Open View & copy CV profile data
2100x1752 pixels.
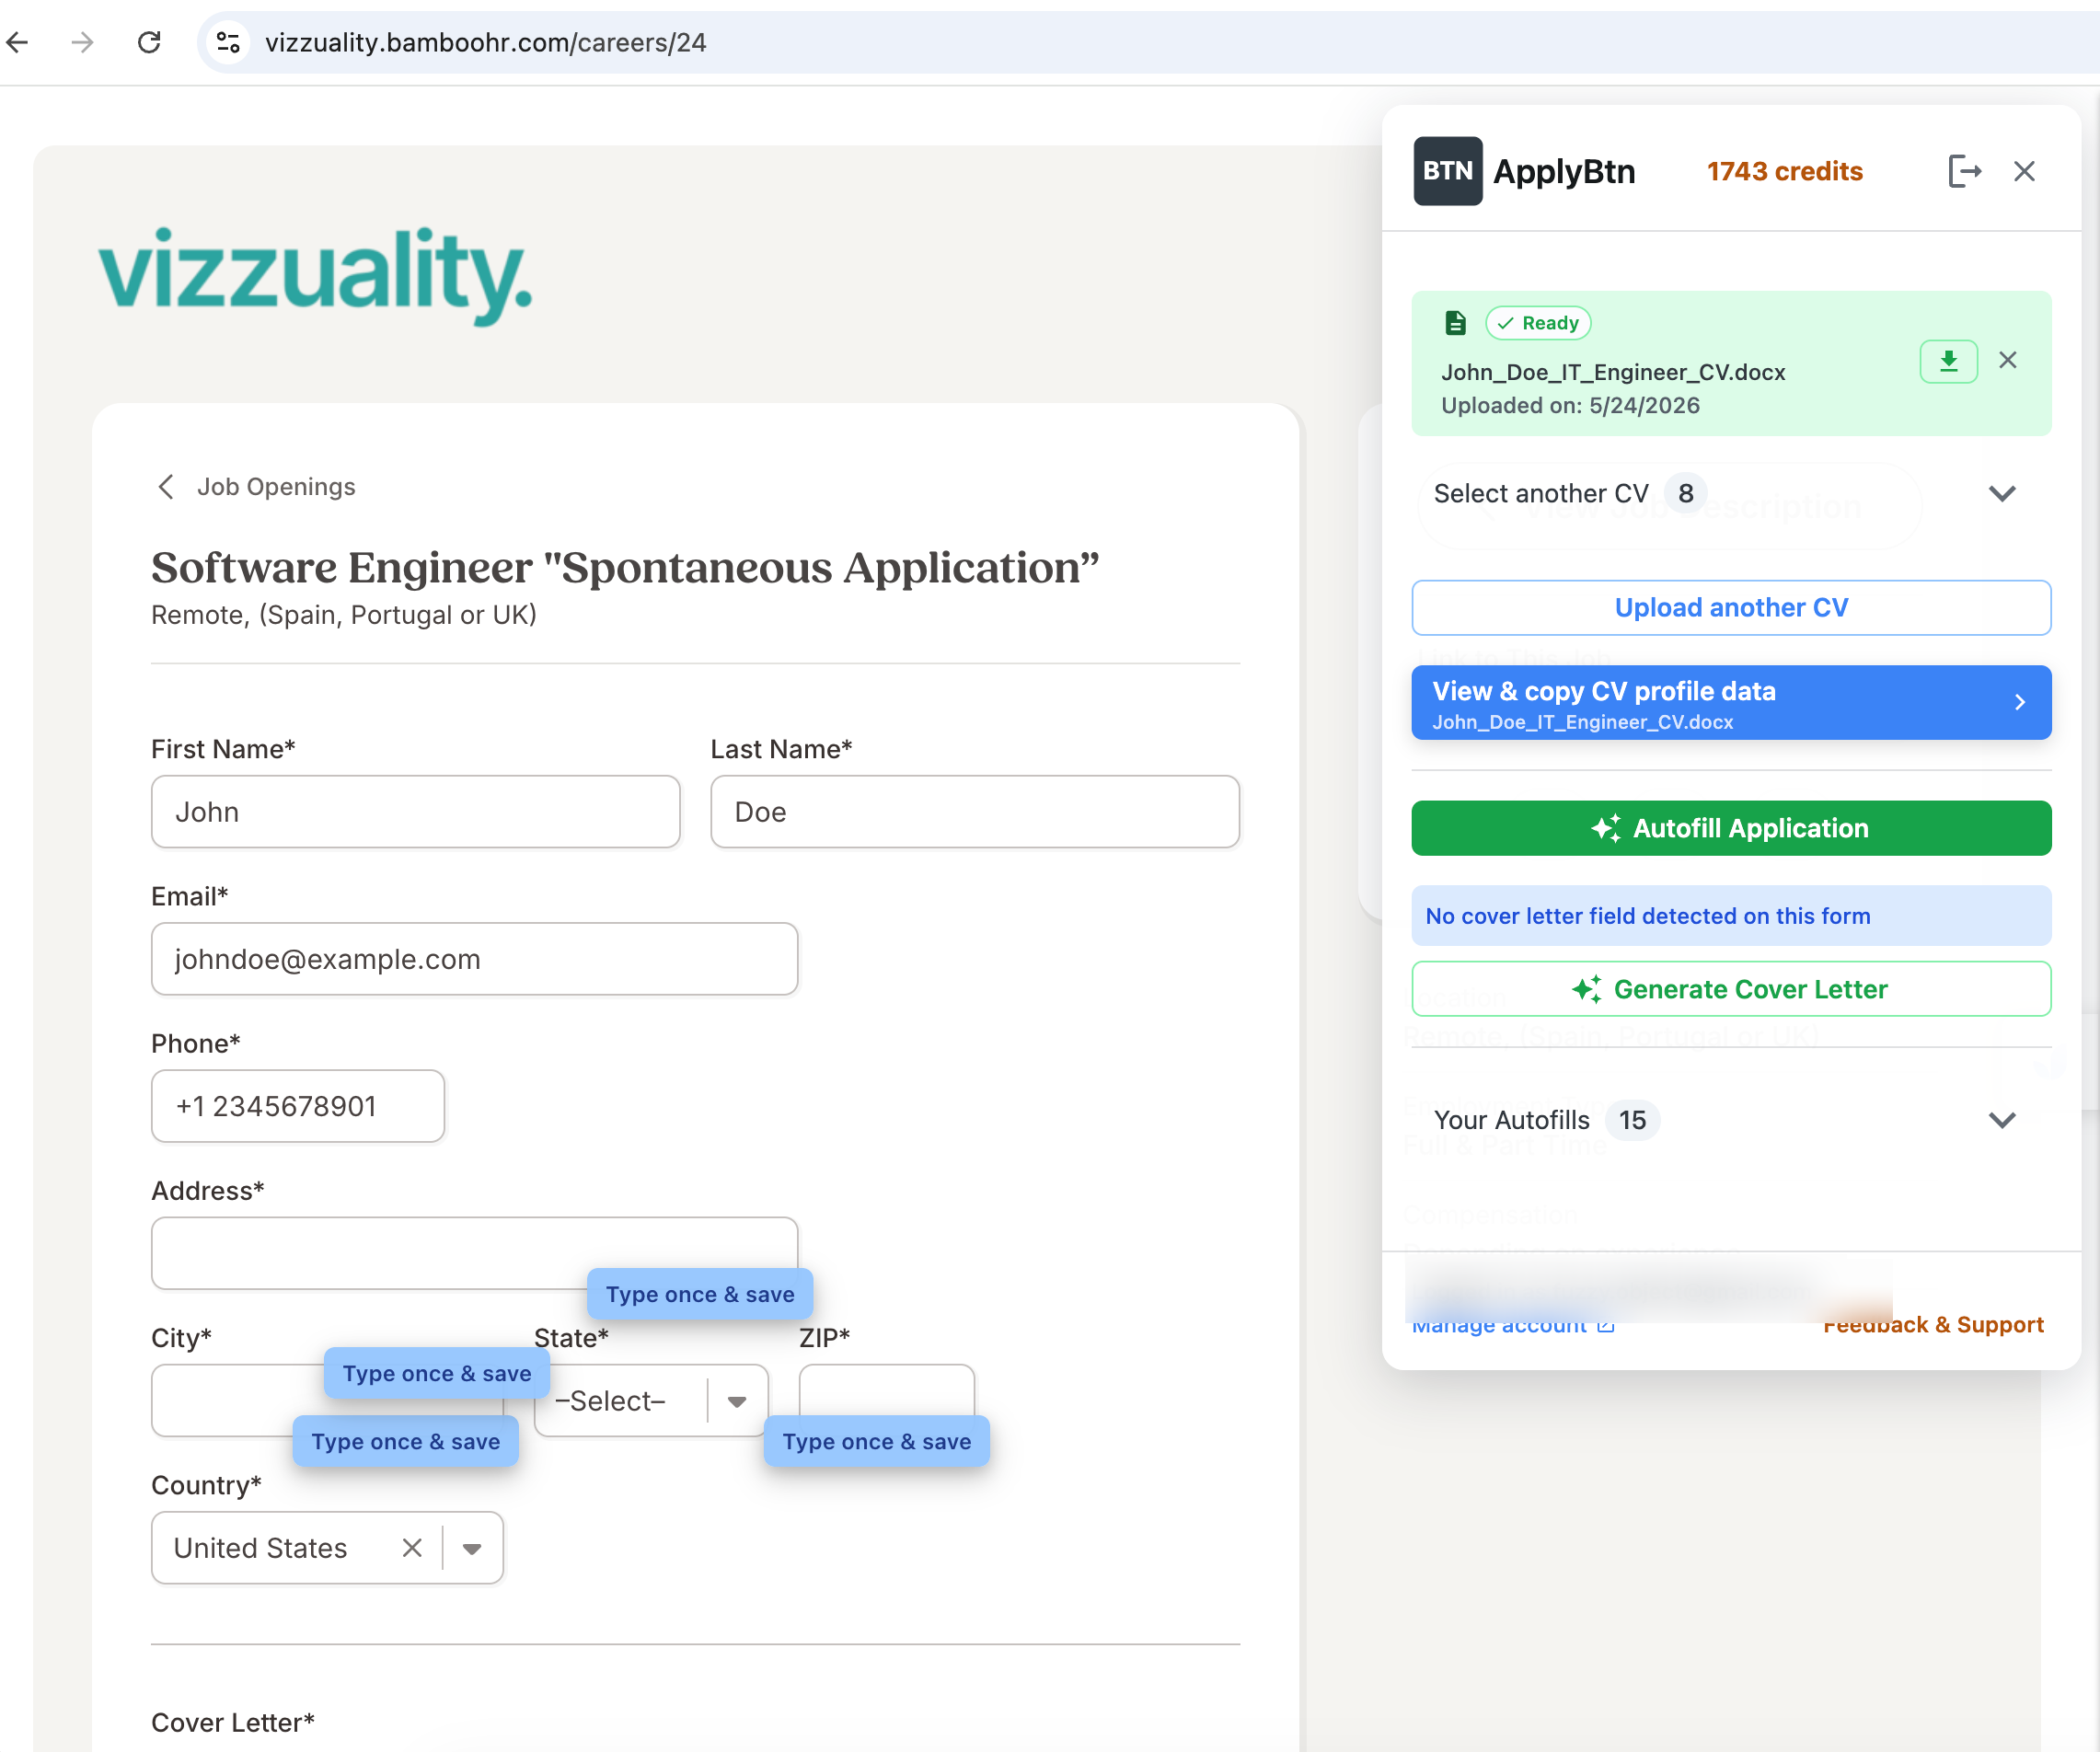click(1731, 703)
